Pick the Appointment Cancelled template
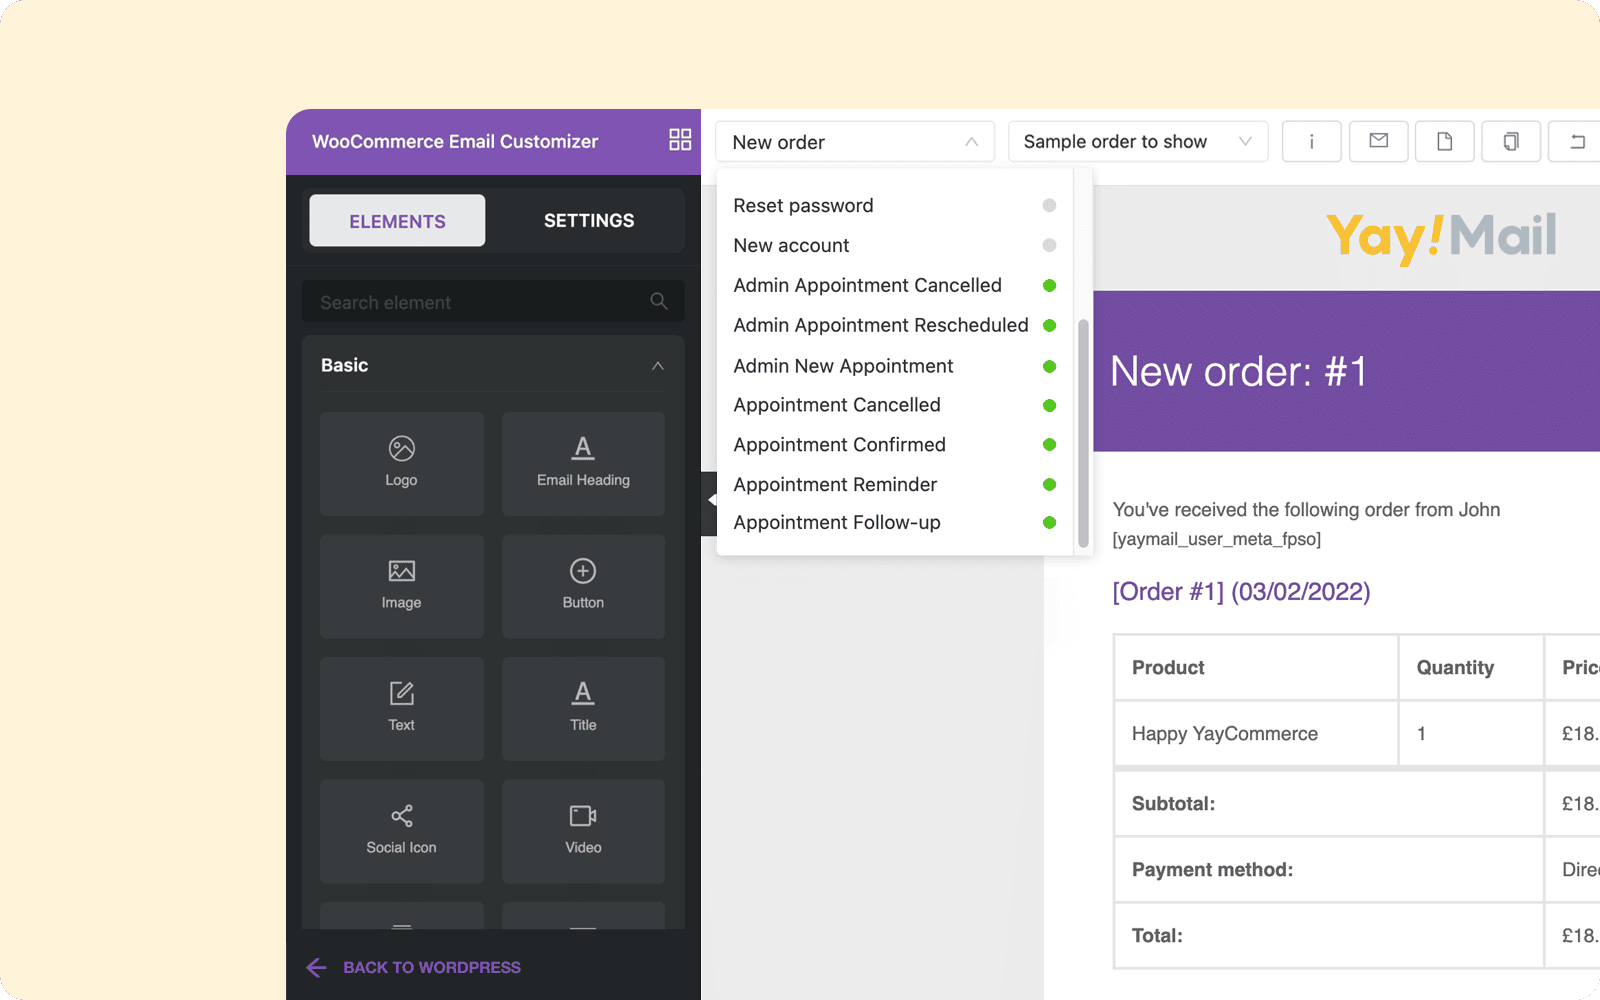The width and height of the screenshot is (1600, 1000). click(895, 405)
